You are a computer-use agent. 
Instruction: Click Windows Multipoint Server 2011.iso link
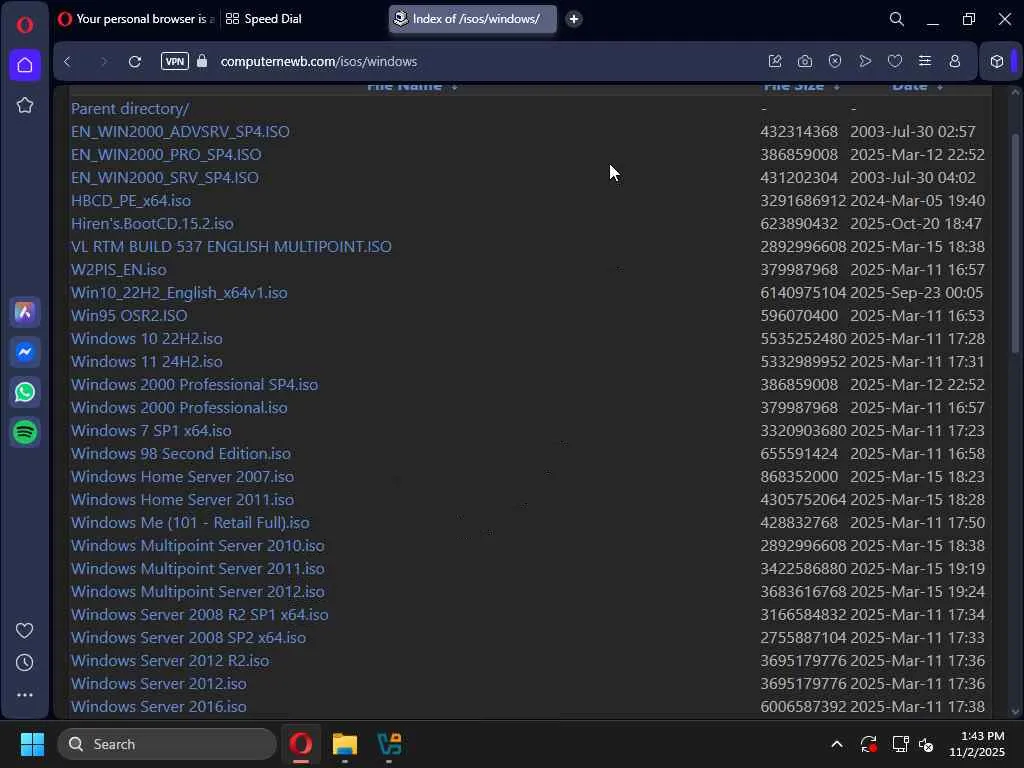[197, 568]
